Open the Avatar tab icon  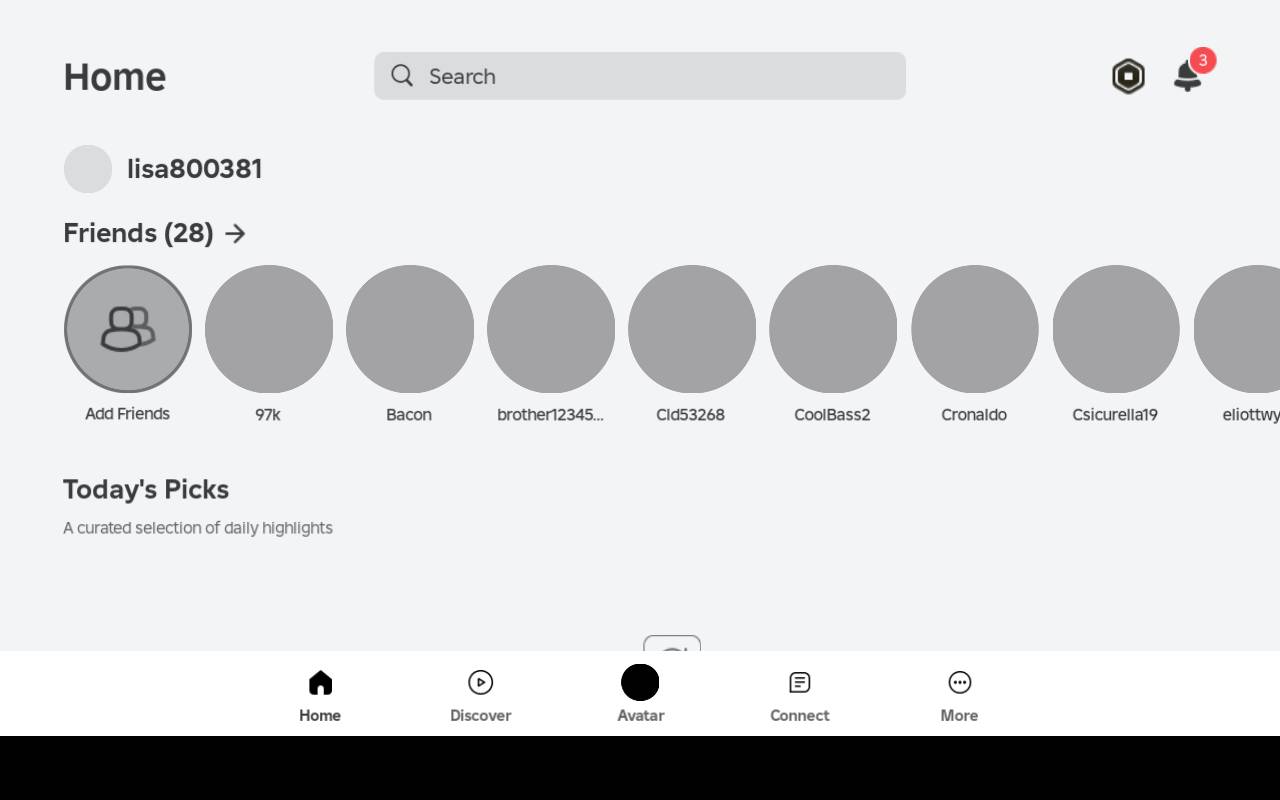click(x=640, y=683)
